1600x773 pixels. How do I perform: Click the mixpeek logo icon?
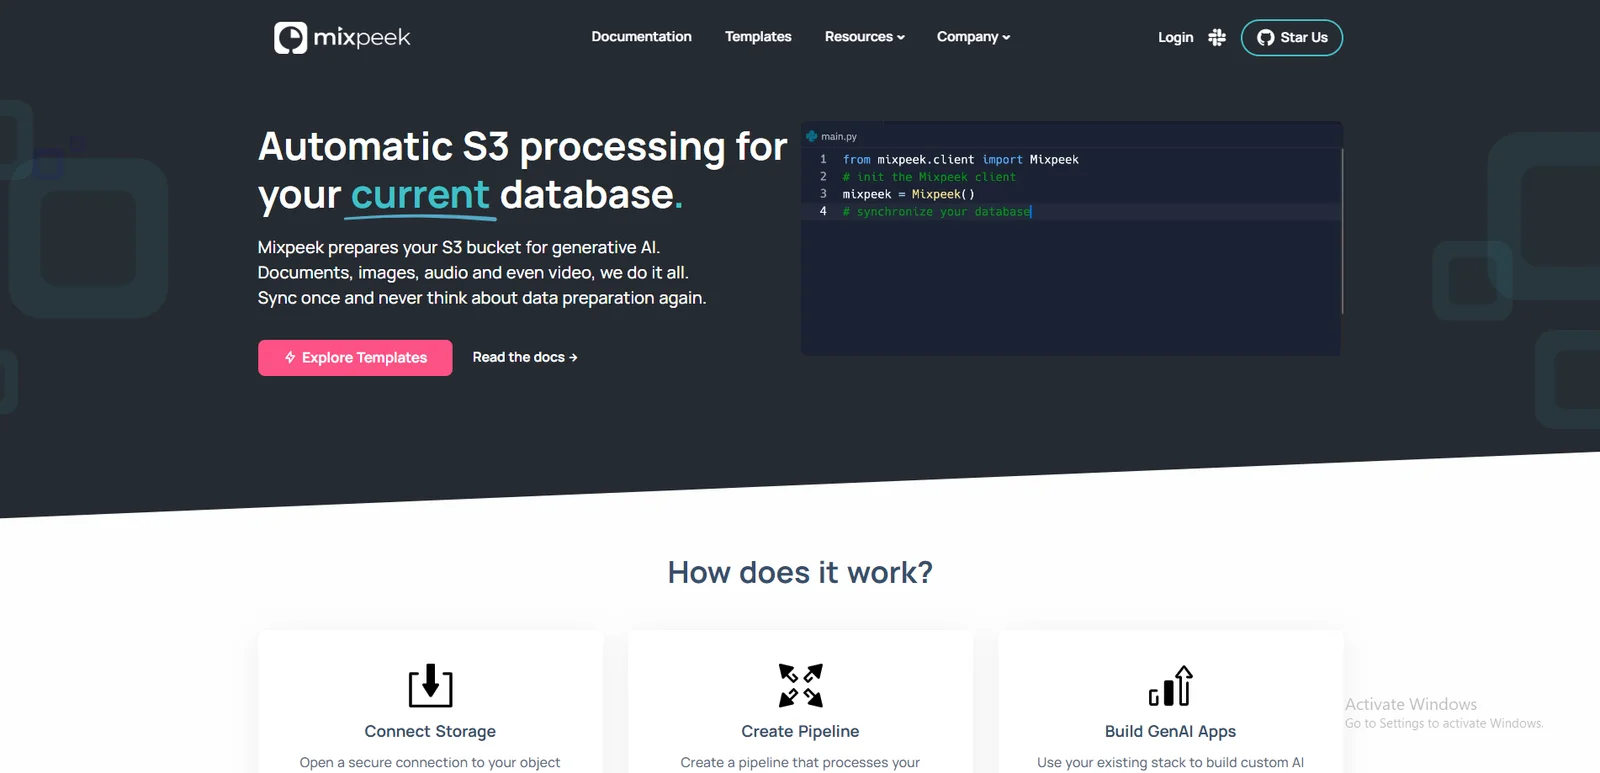point(291,38)
